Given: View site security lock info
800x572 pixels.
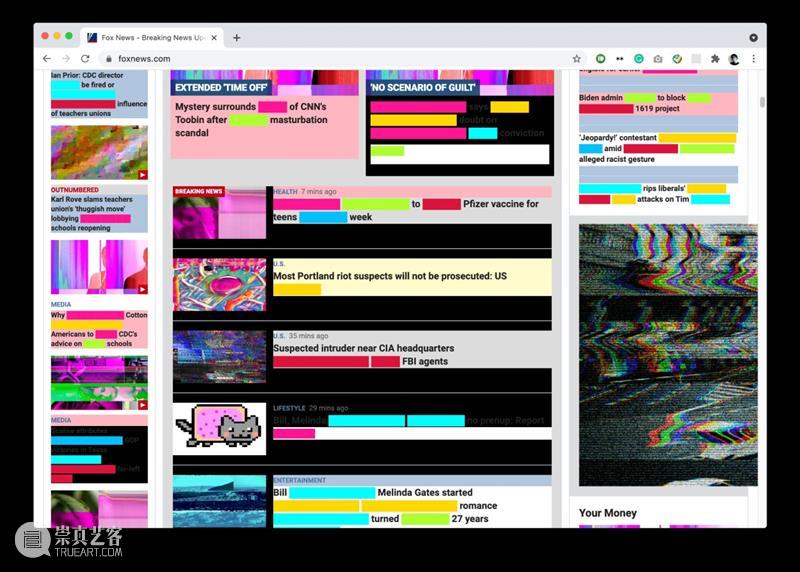Looking at the screenshot, I should [x=109, y=59].
